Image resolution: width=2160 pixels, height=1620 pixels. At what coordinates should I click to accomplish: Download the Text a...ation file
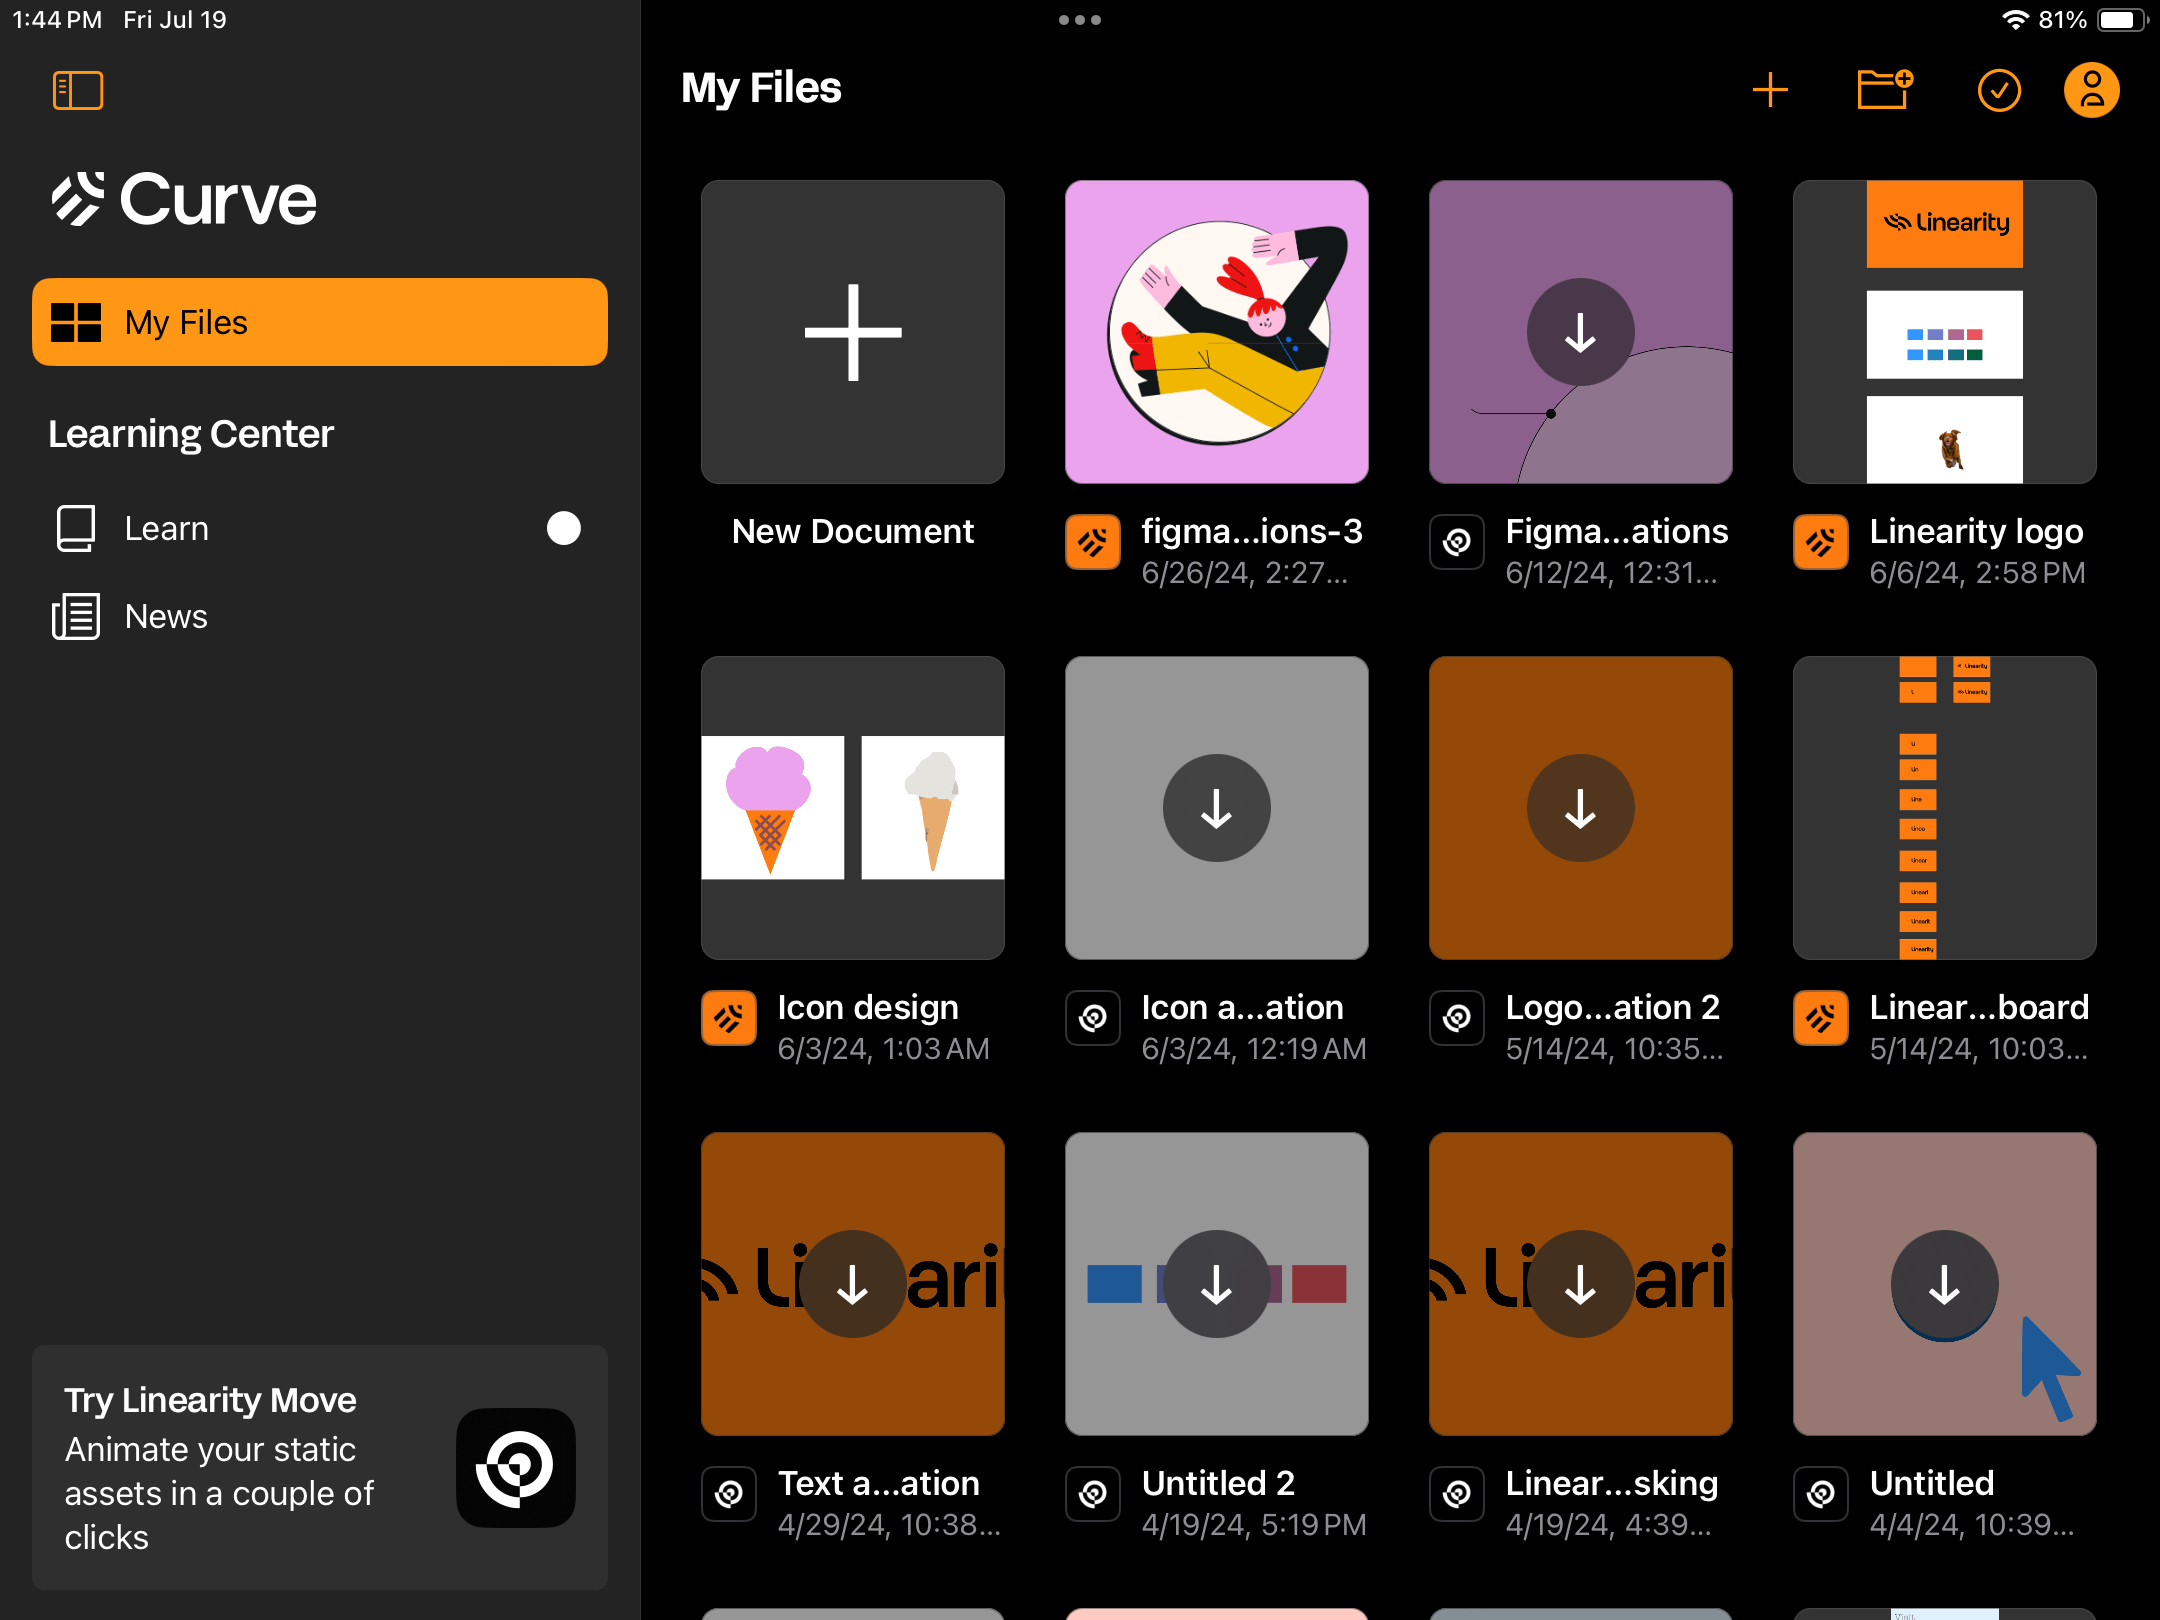[x=853, y=1284]
